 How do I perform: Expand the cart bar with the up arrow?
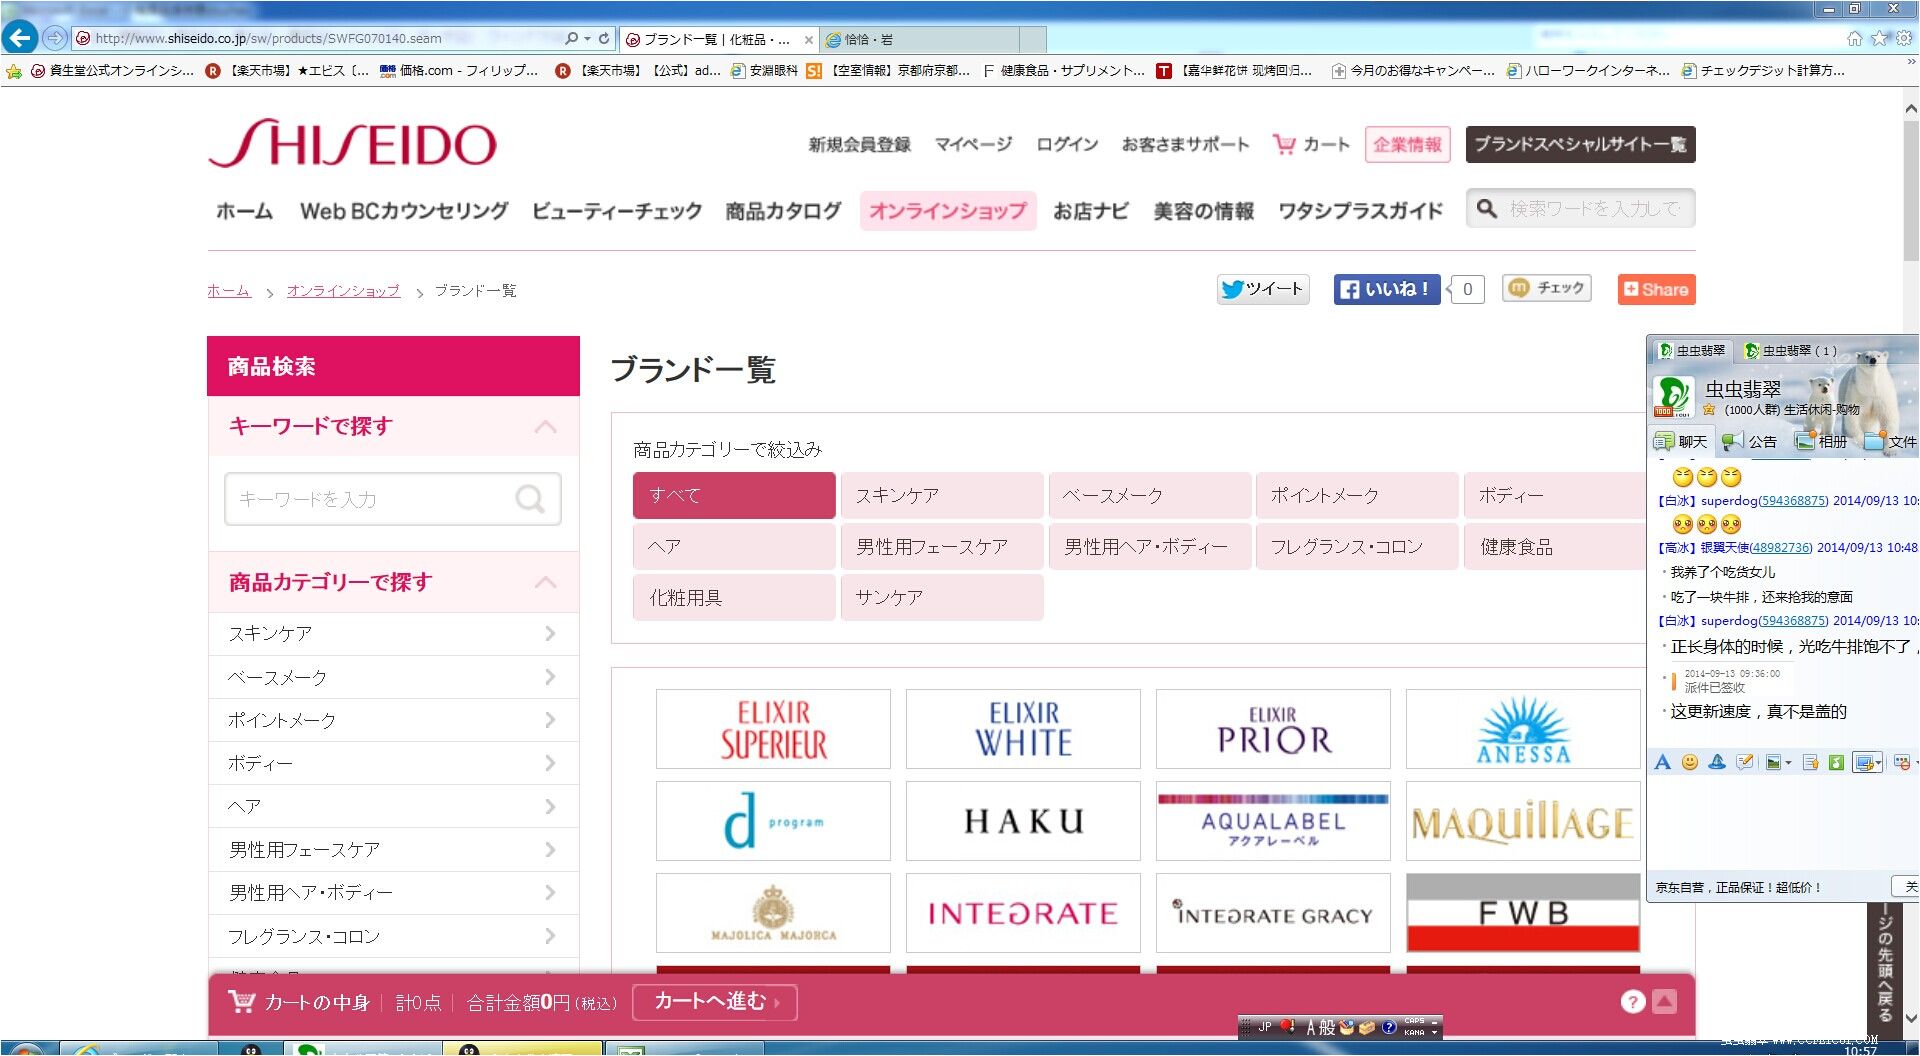[1665, 1002]
